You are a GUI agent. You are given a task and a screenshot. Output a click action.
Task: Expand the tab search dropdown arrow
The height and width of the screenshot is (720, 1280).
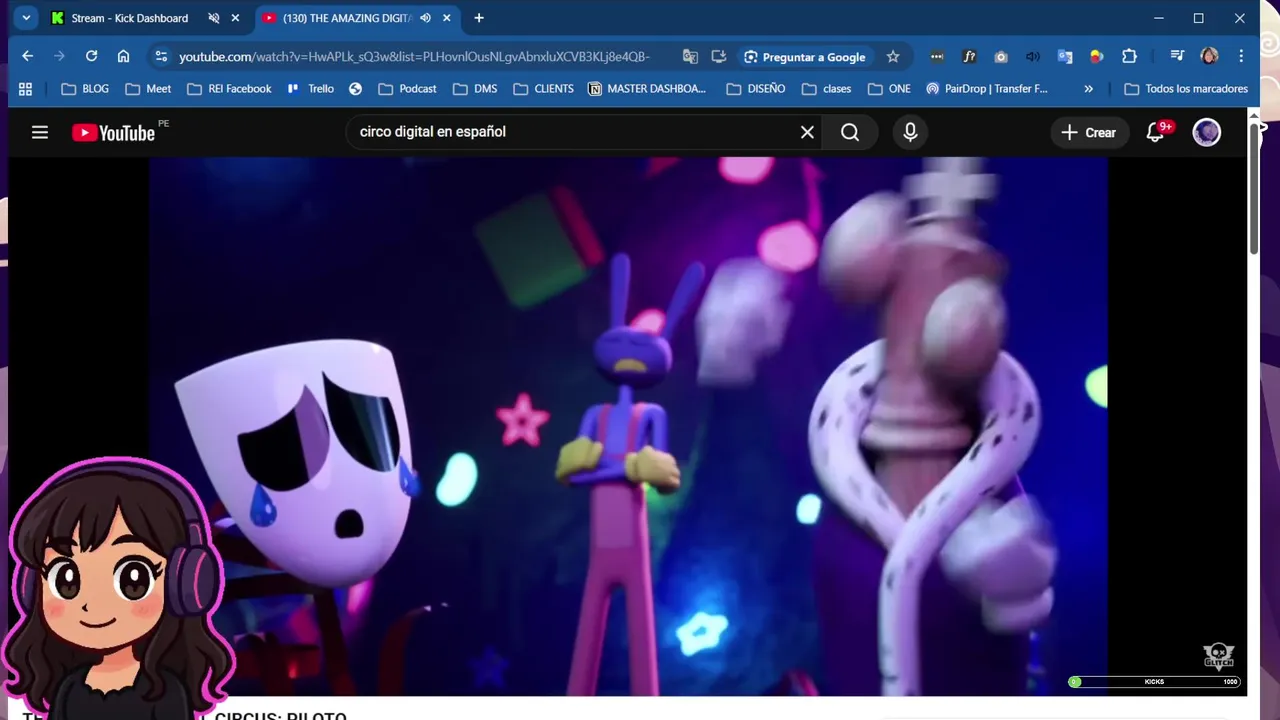[26, 18]
